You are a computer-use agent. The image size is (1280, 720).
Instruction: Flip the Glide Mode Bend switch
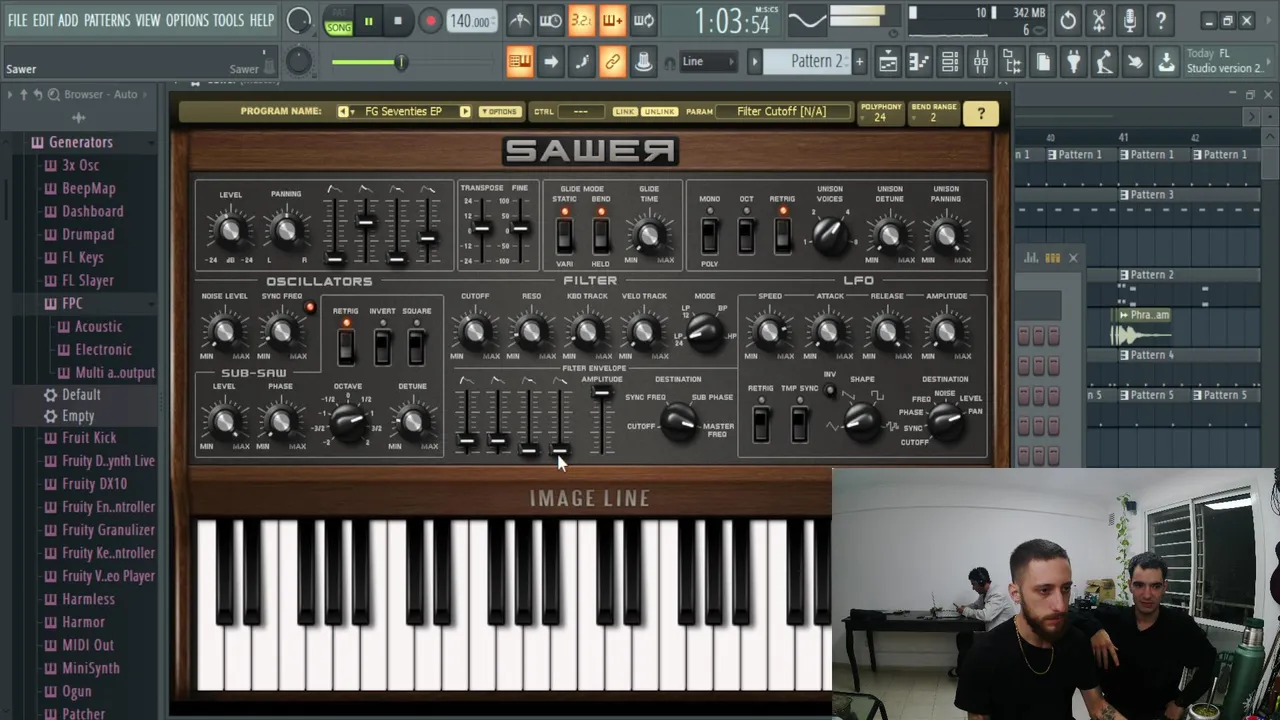coord(600,236)
